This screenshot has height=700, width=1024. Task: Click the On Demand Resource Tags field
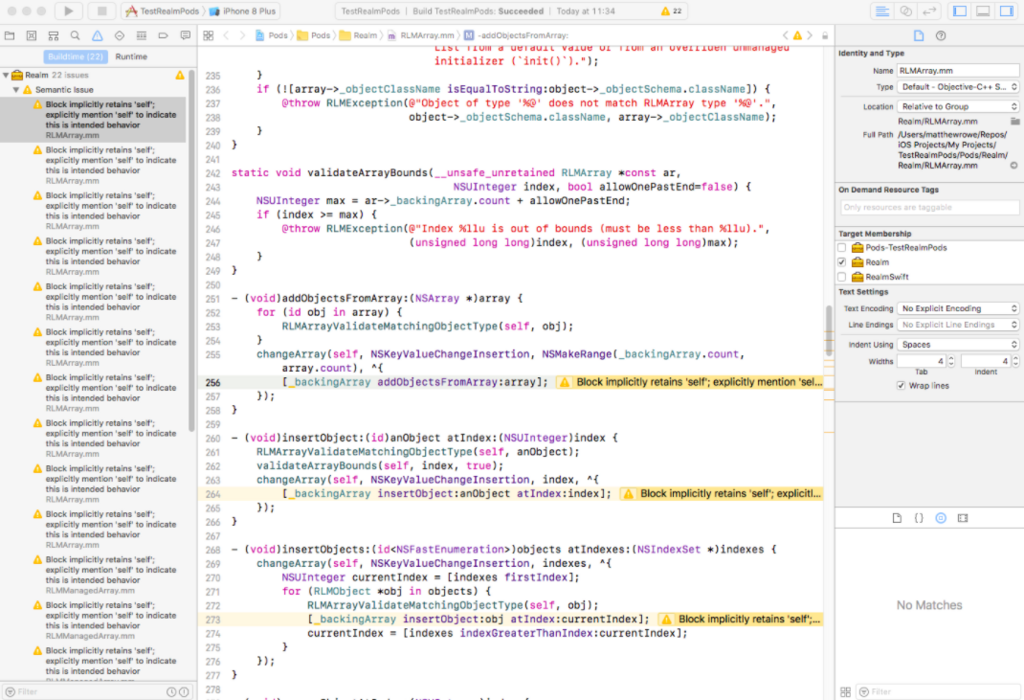tap(930, 208)
